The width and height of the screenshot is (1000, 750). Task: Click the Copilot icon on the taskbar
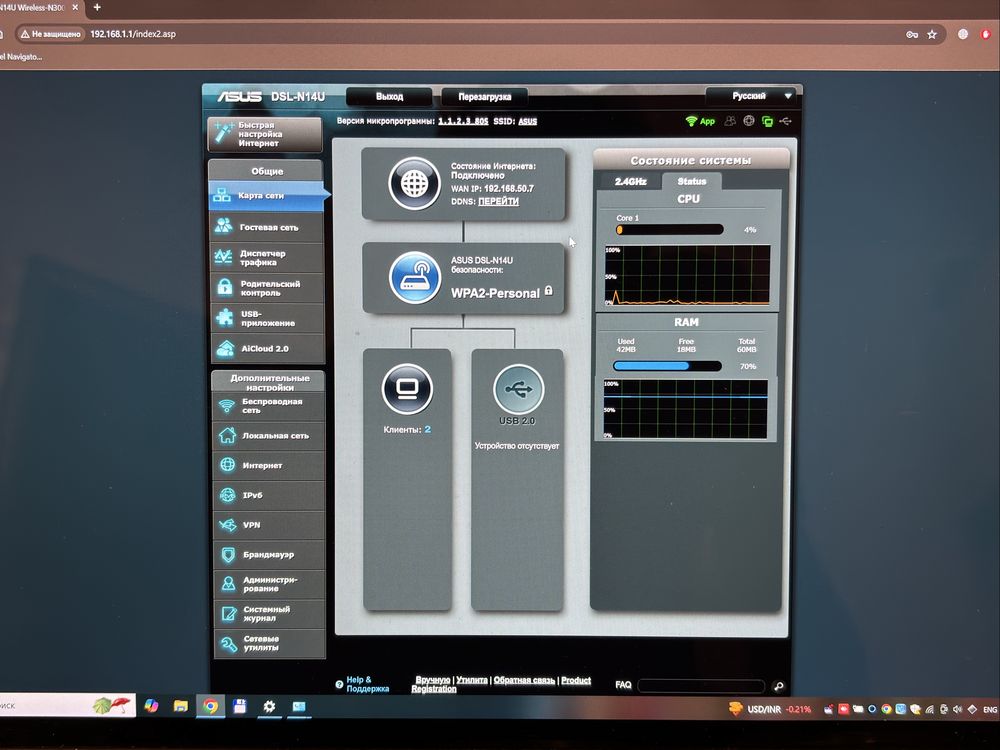151,706
